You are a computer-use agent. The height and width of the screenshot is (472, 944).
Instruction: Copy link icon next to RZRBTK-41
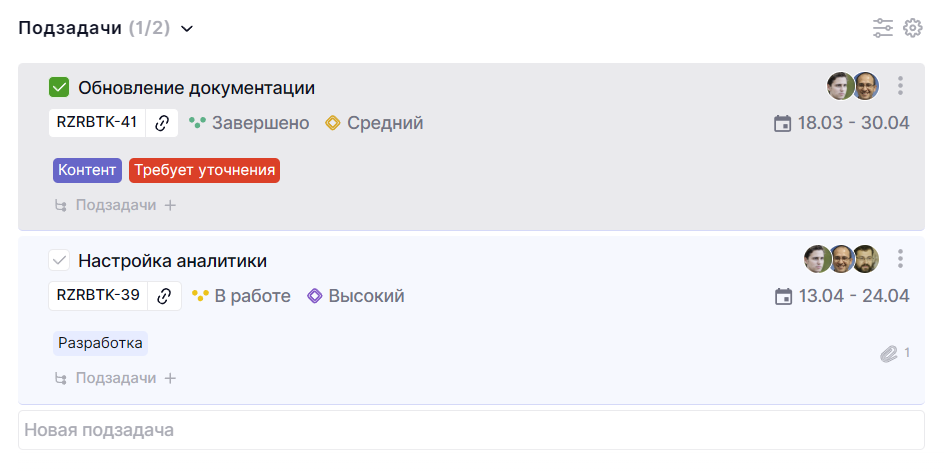coord(162,123)
